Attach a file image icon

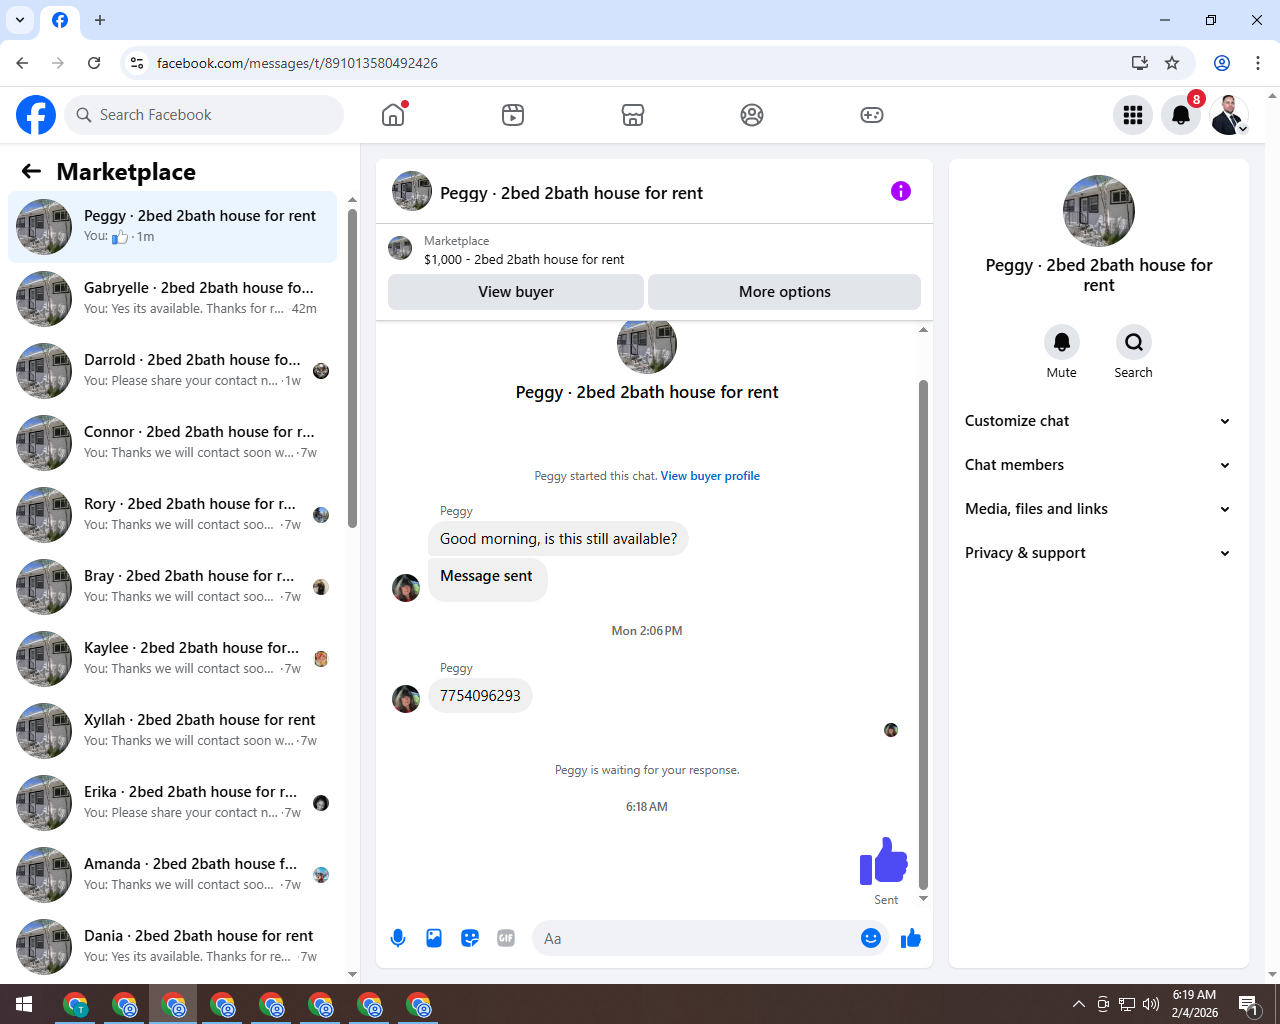point(434,938)
